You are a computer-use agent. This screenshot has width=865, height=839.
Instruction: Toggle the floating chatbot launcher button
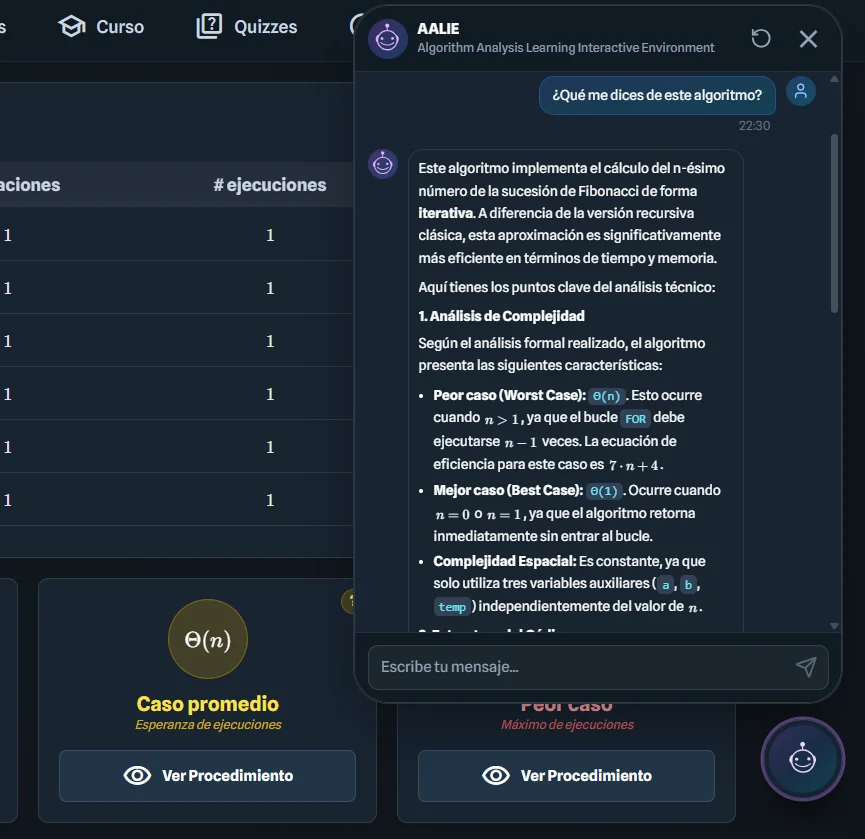(x=802, y=758)
